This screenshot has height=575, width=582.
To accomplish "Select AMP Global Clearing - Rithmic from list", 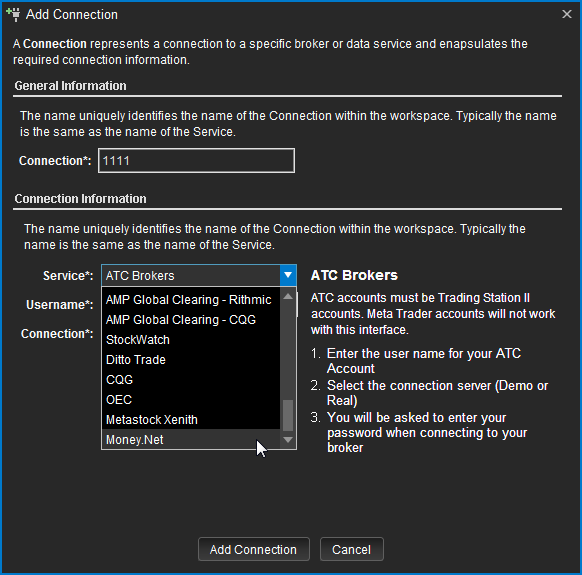I will (191, 300).
